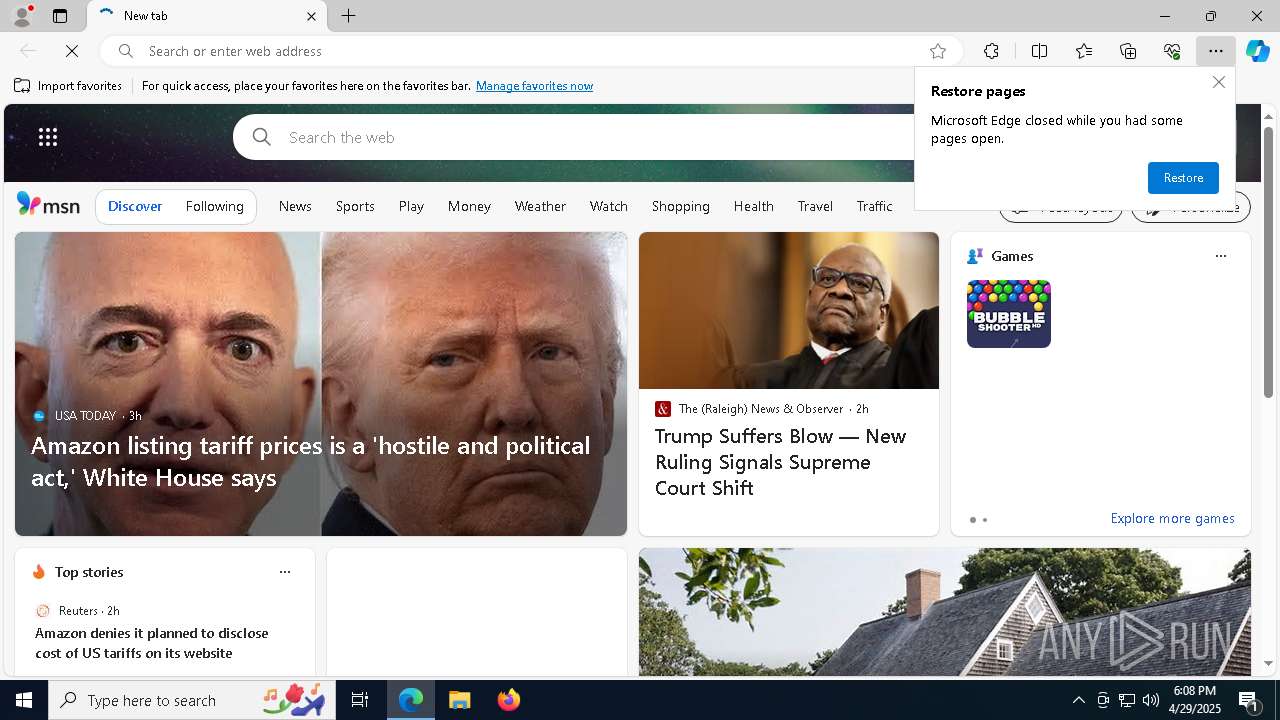This screenshot has height=720, width=1280.
Task: Open Settings and more menu
Action: 1216,51
